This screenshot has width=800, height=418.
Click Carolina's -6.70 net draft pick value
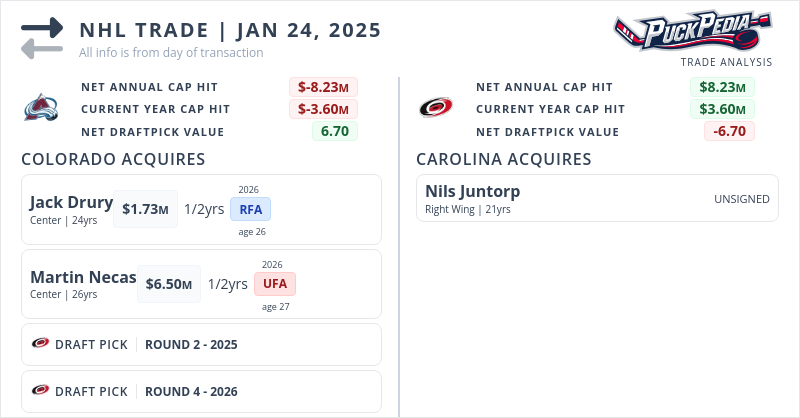click(x=729, y=131)
